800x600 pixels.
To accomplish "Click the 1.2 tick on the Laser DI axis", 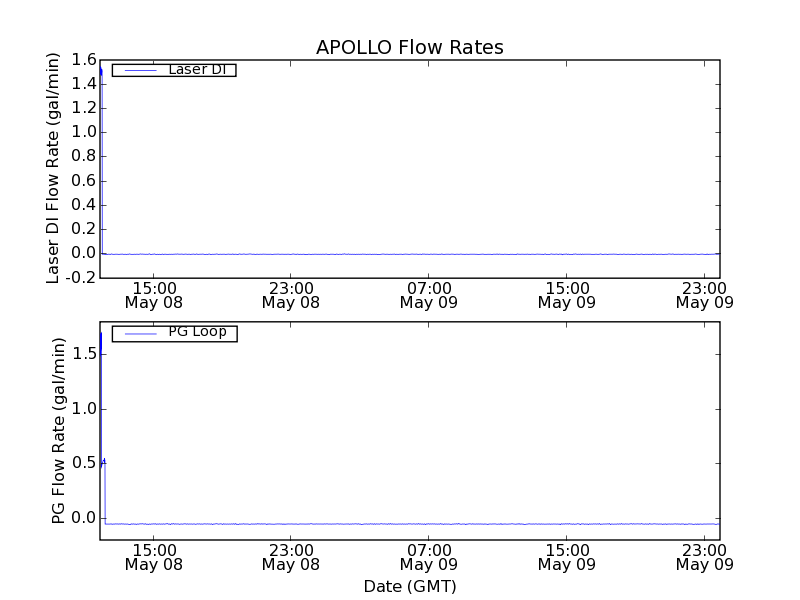I will pyautogui.click(x=84, y=108).
